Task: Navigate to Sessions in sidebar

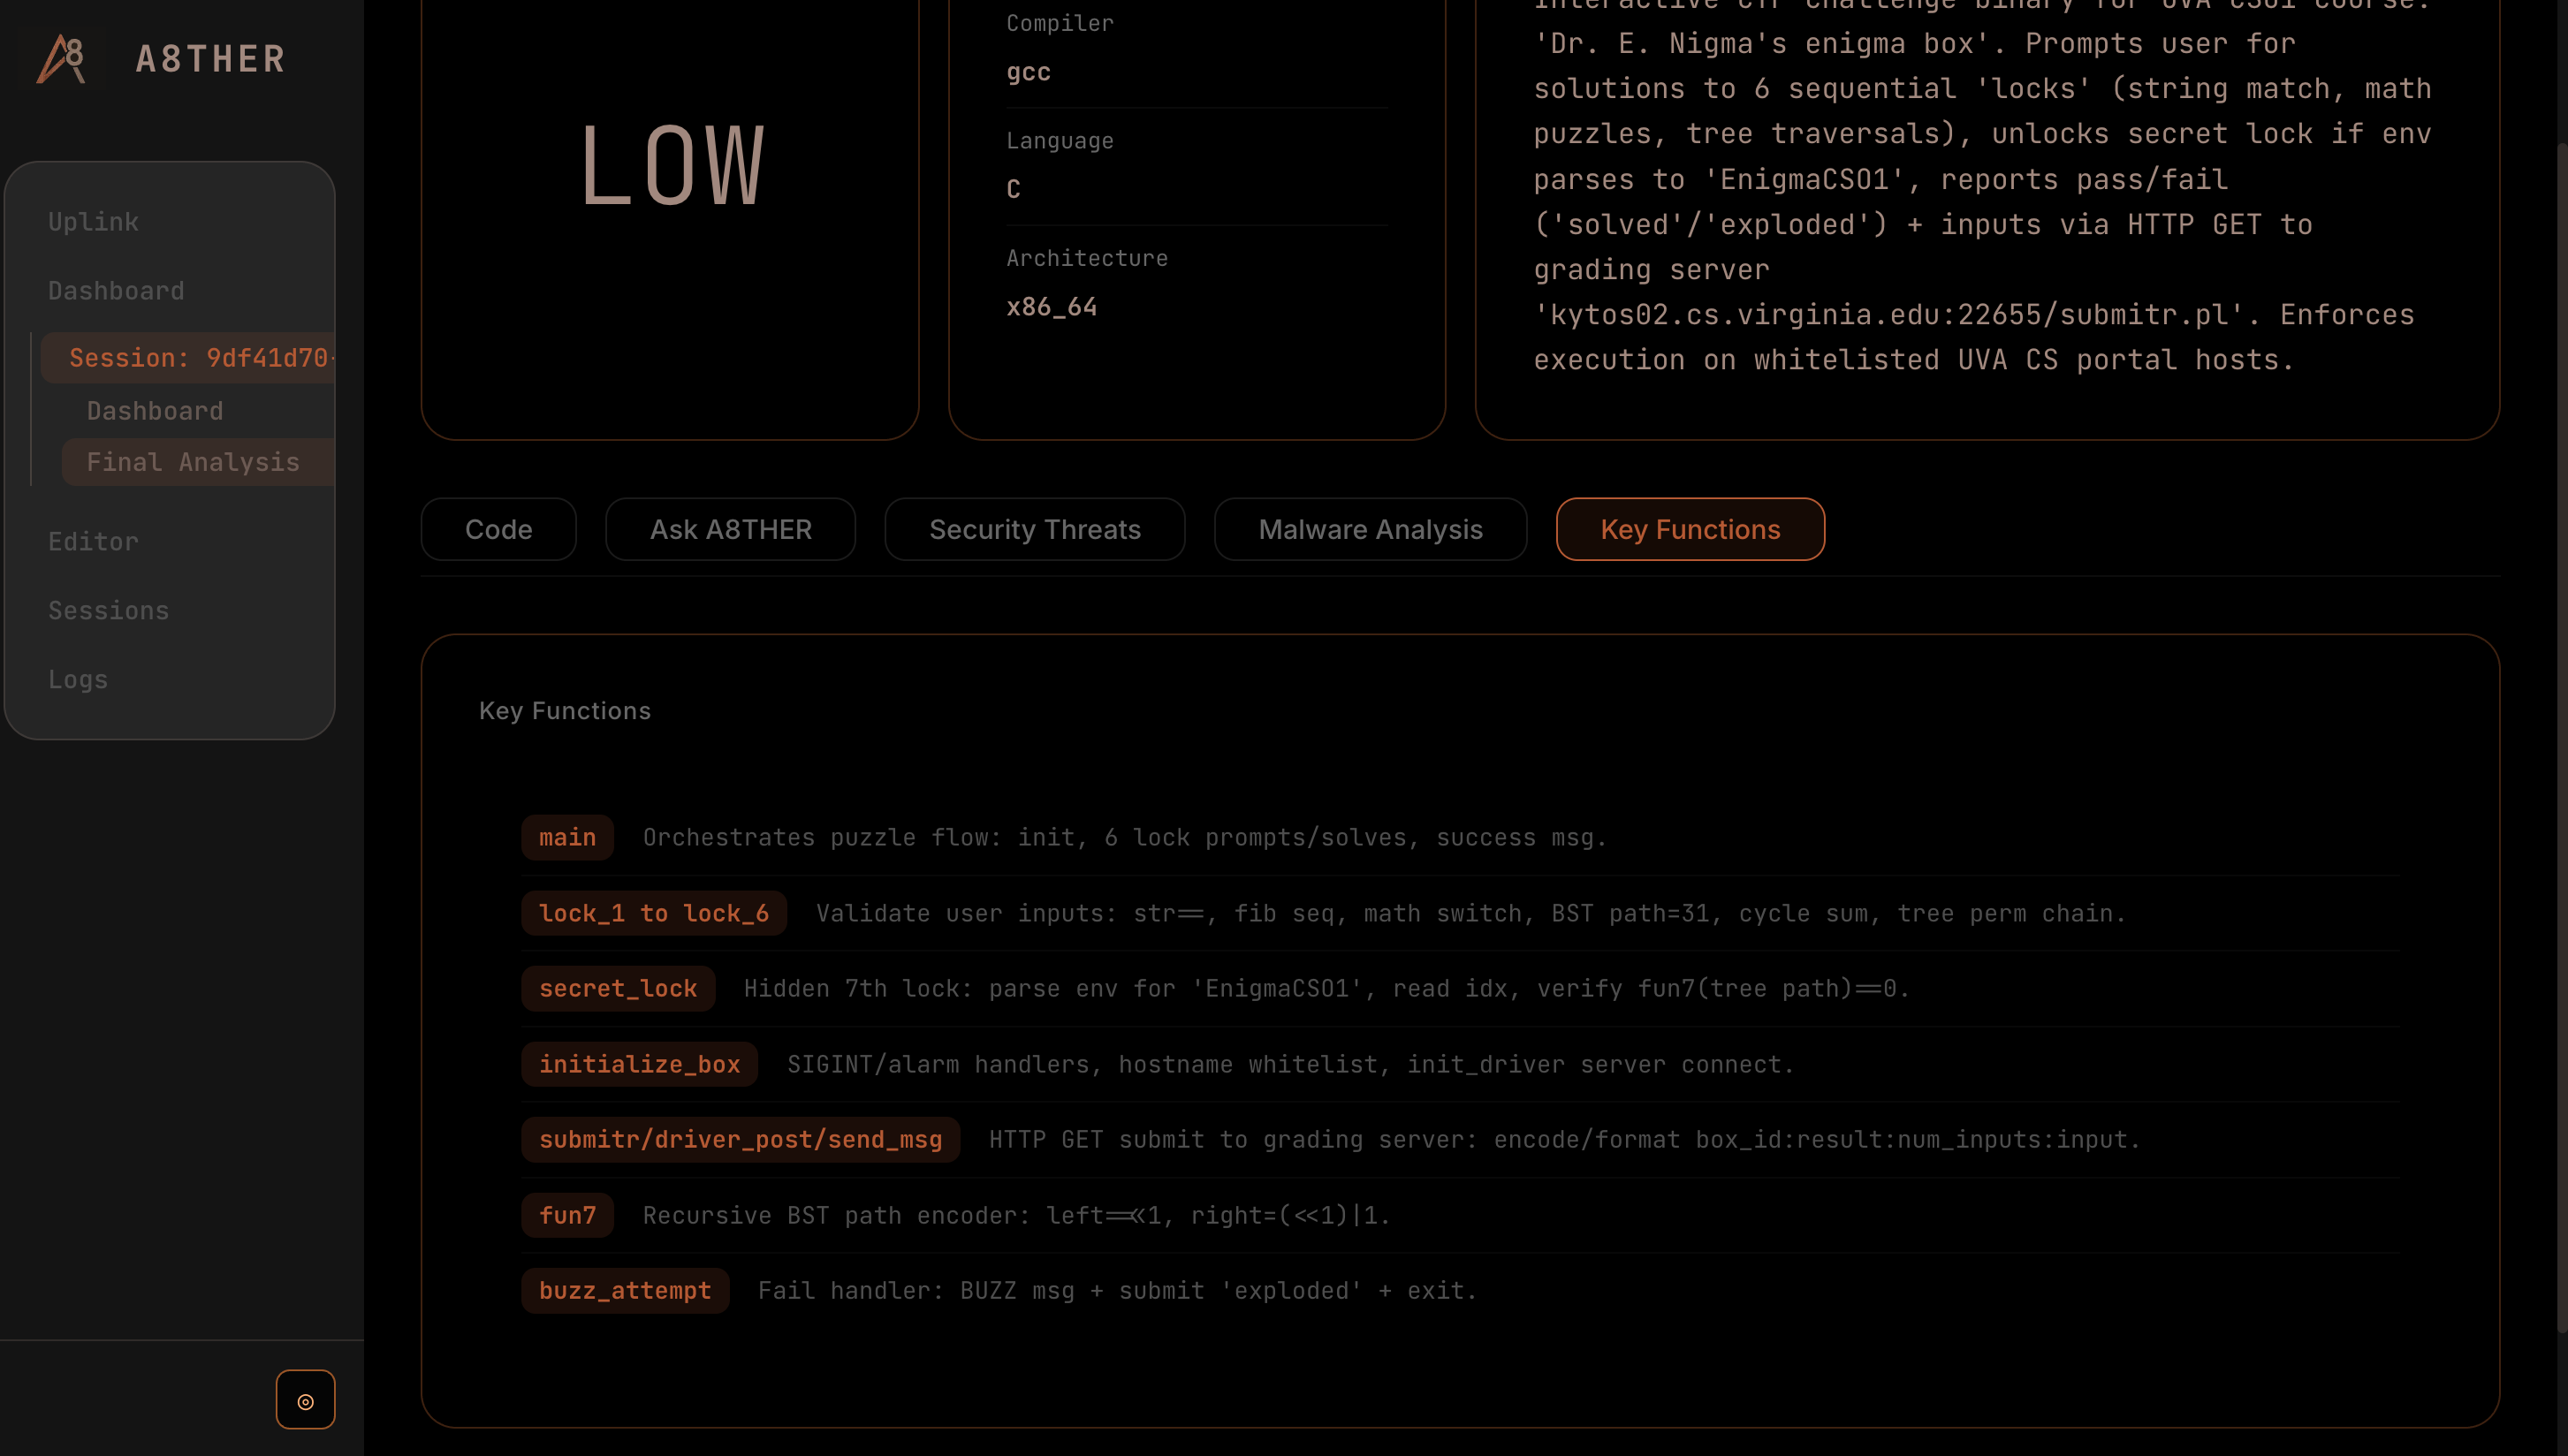Action: coord(108,610)
